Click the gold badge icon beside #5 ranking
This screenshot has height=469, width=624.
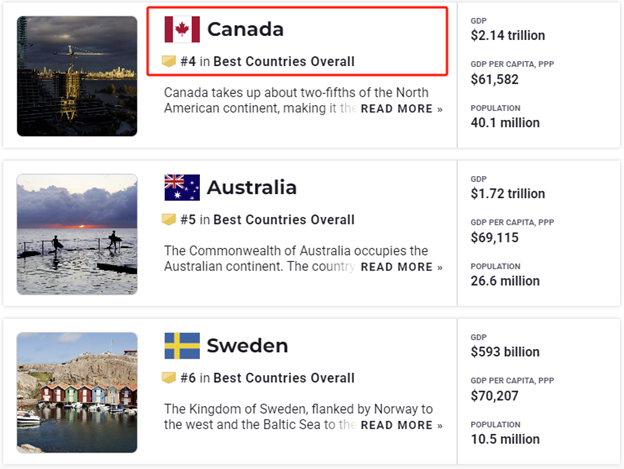point(169,220)
